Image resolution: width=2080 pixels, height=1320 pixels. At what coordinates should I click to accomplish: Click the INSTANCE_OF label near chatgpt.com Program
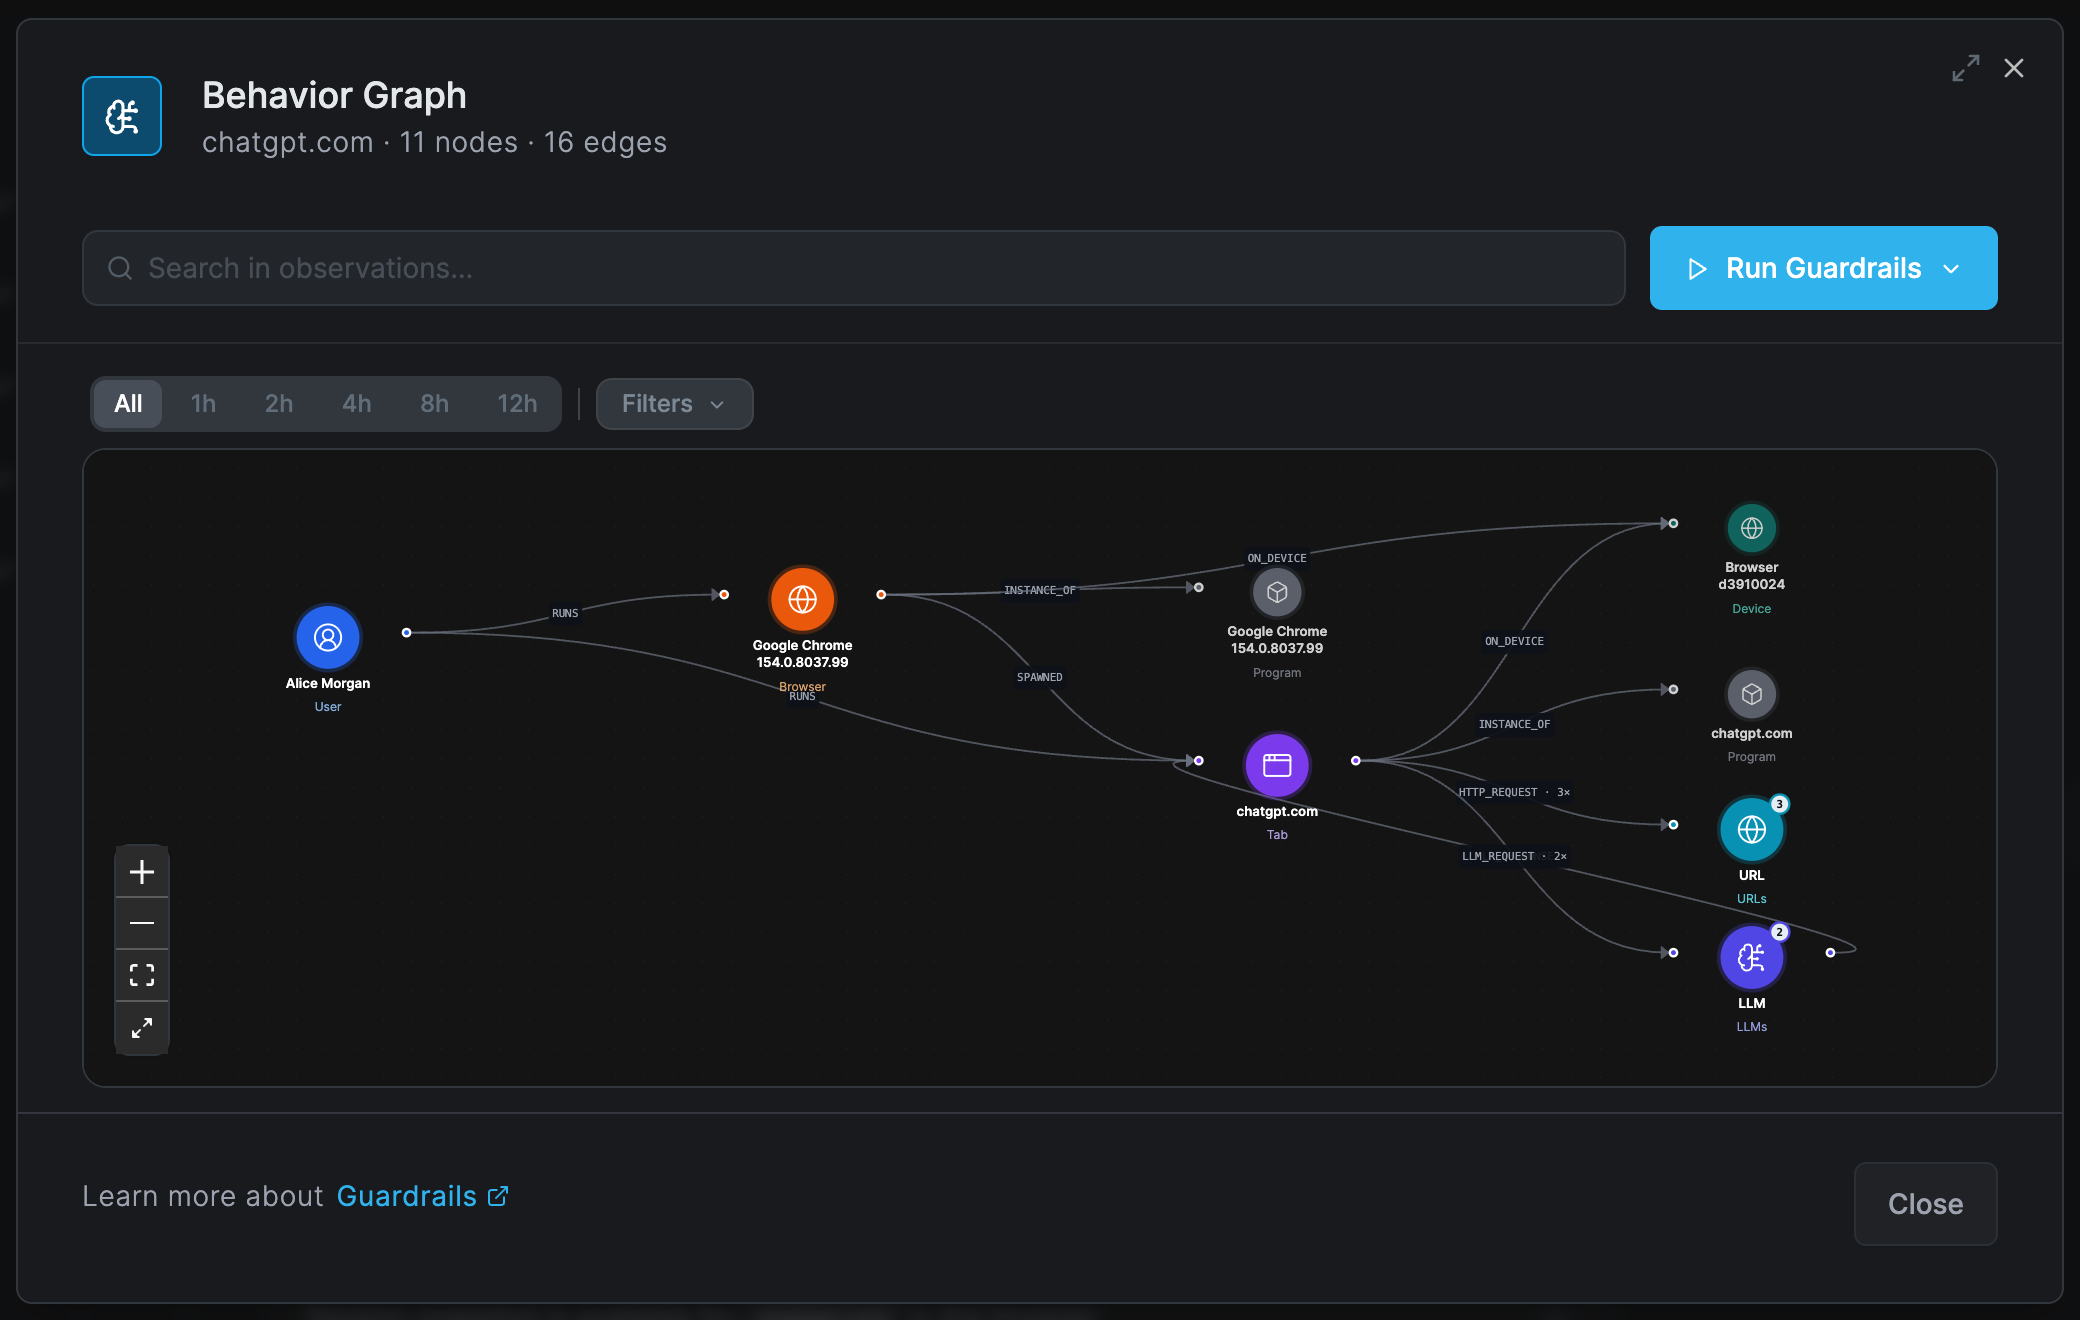pos(1514,724)
